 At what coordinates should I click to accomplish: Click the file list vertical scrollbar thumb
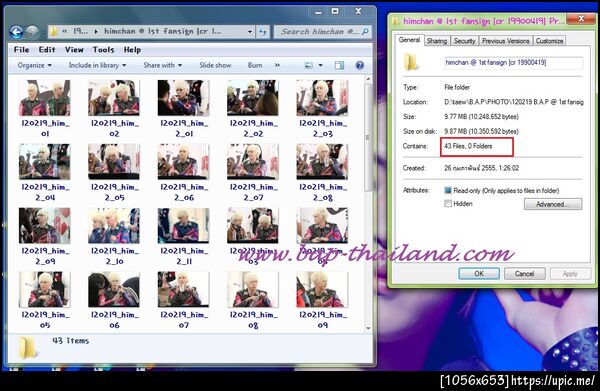[368, 138]
